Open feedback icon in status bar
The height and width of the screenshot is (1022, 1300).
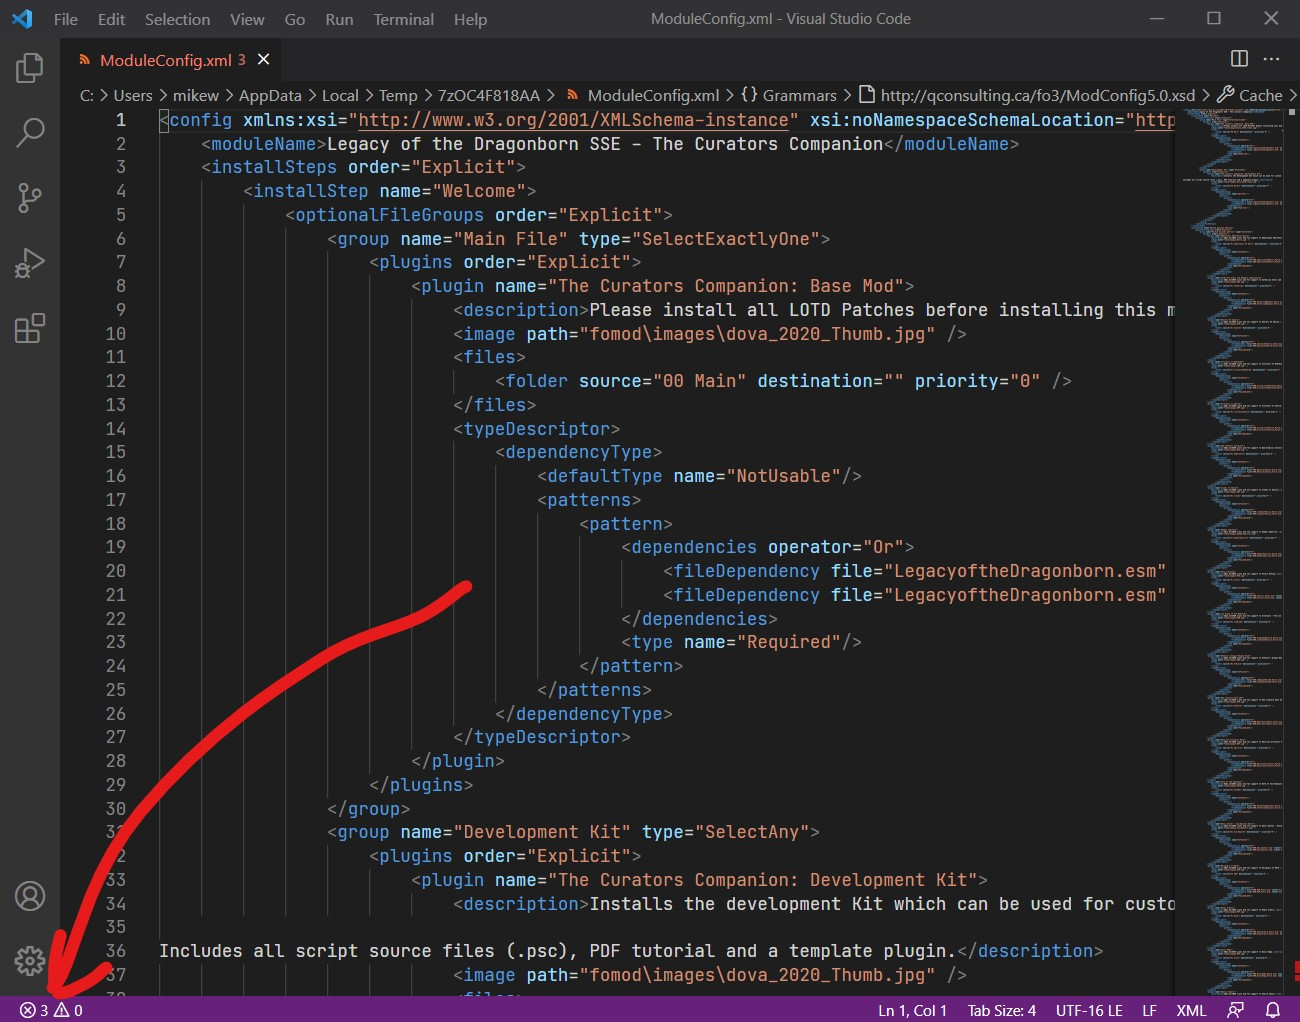[x=1236, y=1010]
